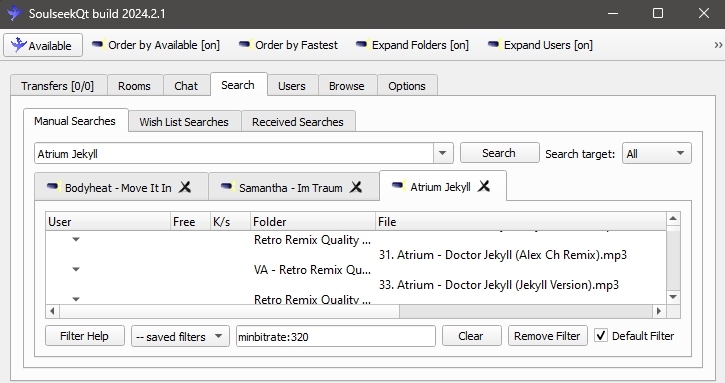Screen dimensions: 725x383
Task: Open the search history dropdown arrow
Action: (443, 154)
